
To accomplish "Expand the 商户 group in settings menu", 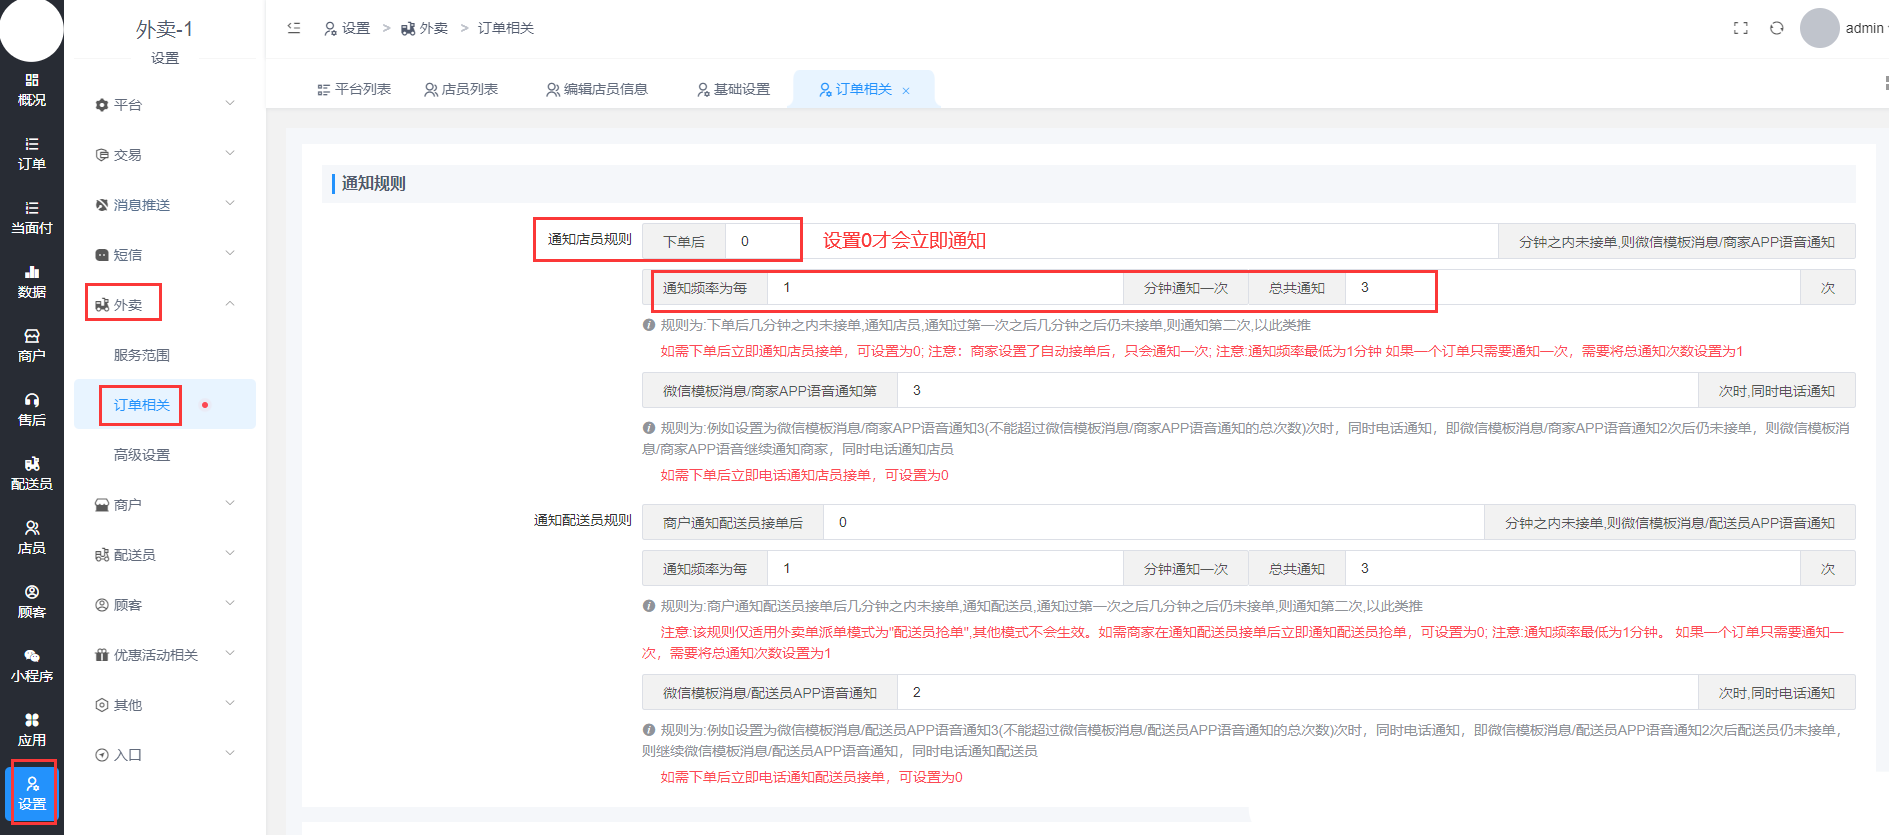I will 165,504.
